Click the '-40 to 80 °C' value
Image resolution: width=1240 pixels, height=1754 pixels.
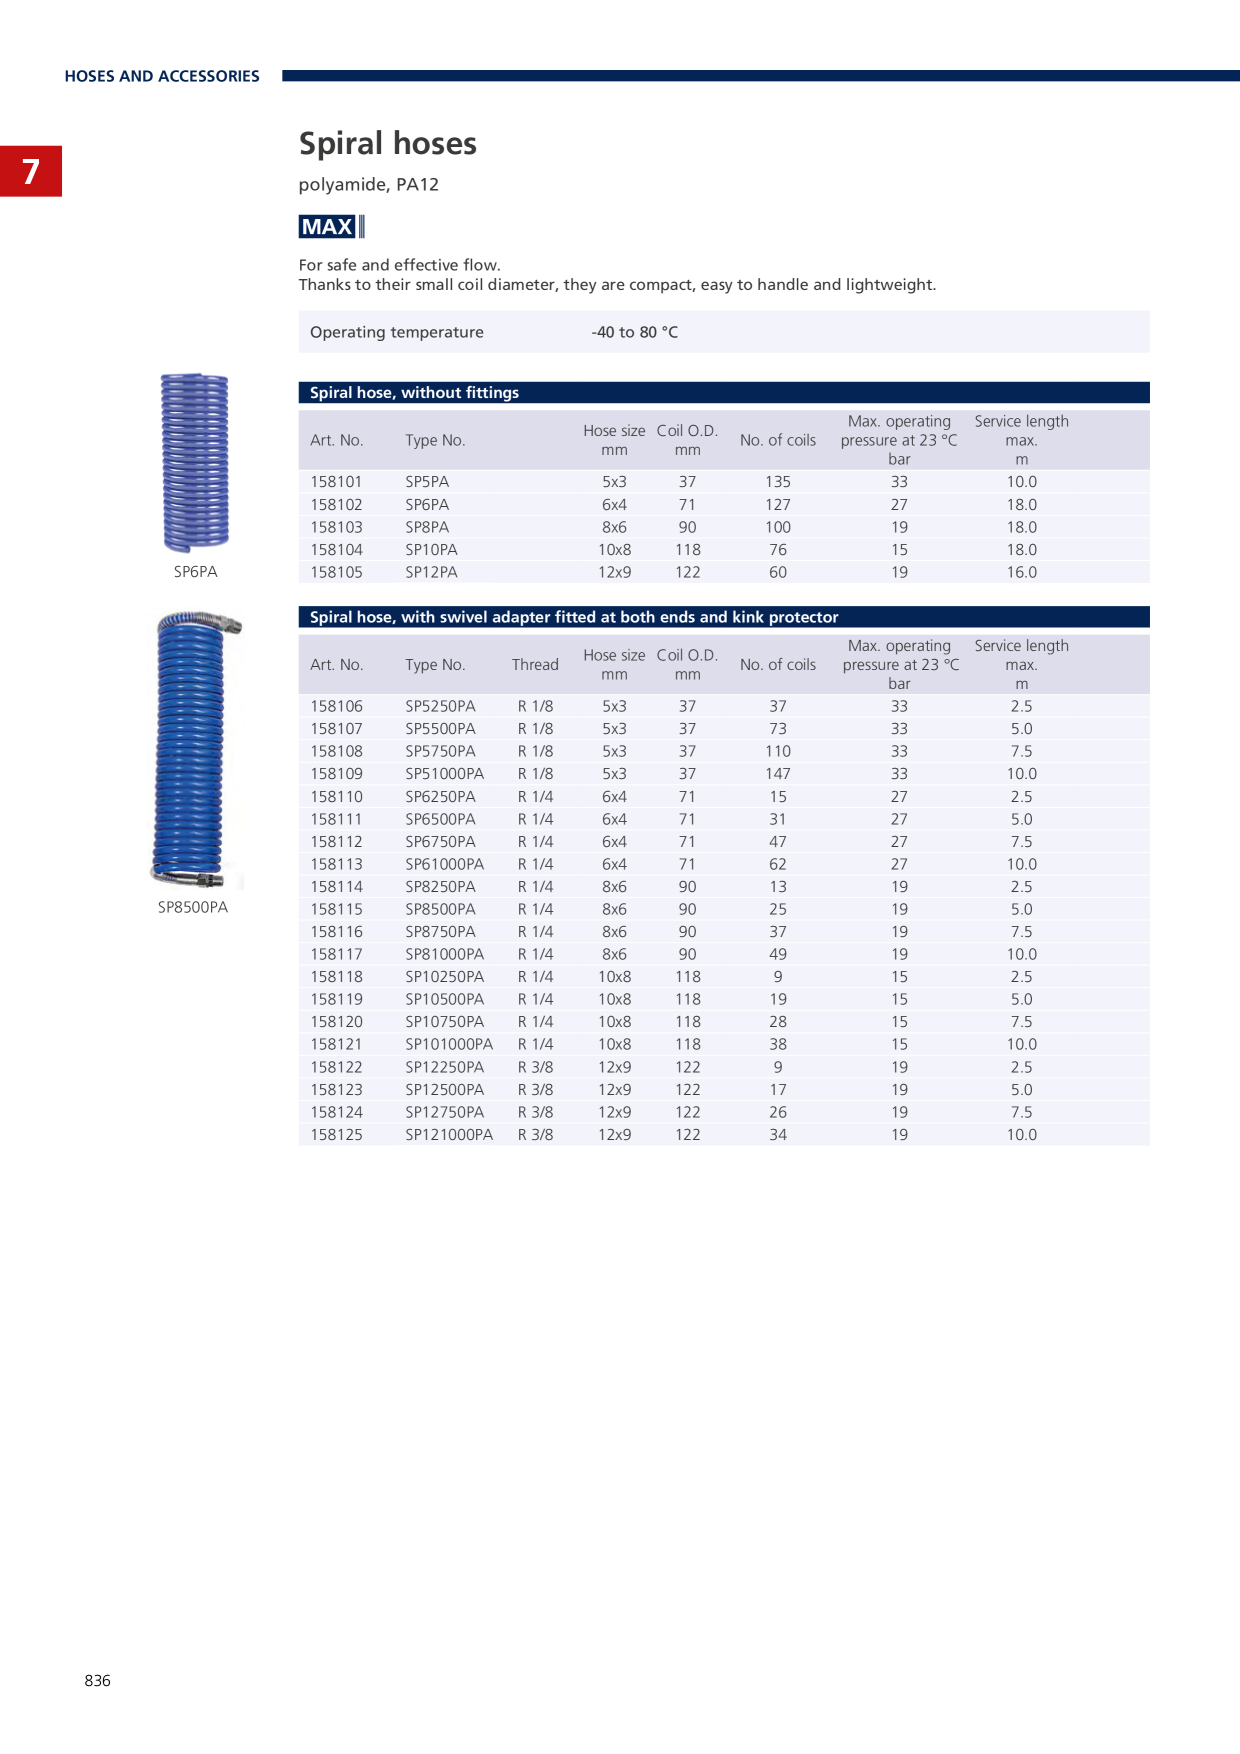(635, 332)
